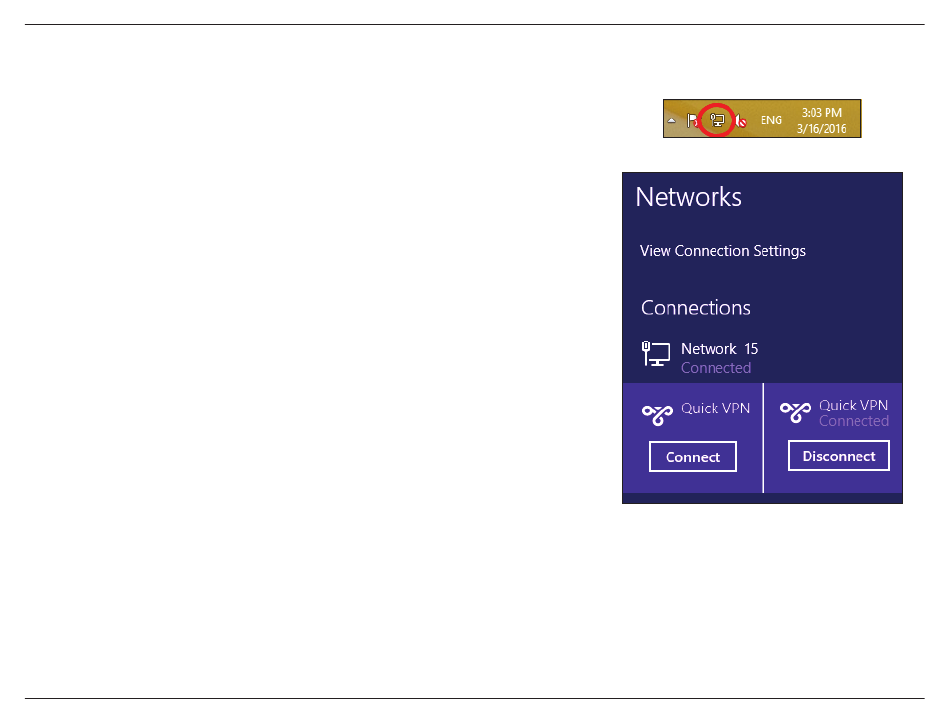Screen dimensions: 950x725
Task: Click the network icon in system tray
Action: click(717, 120)
